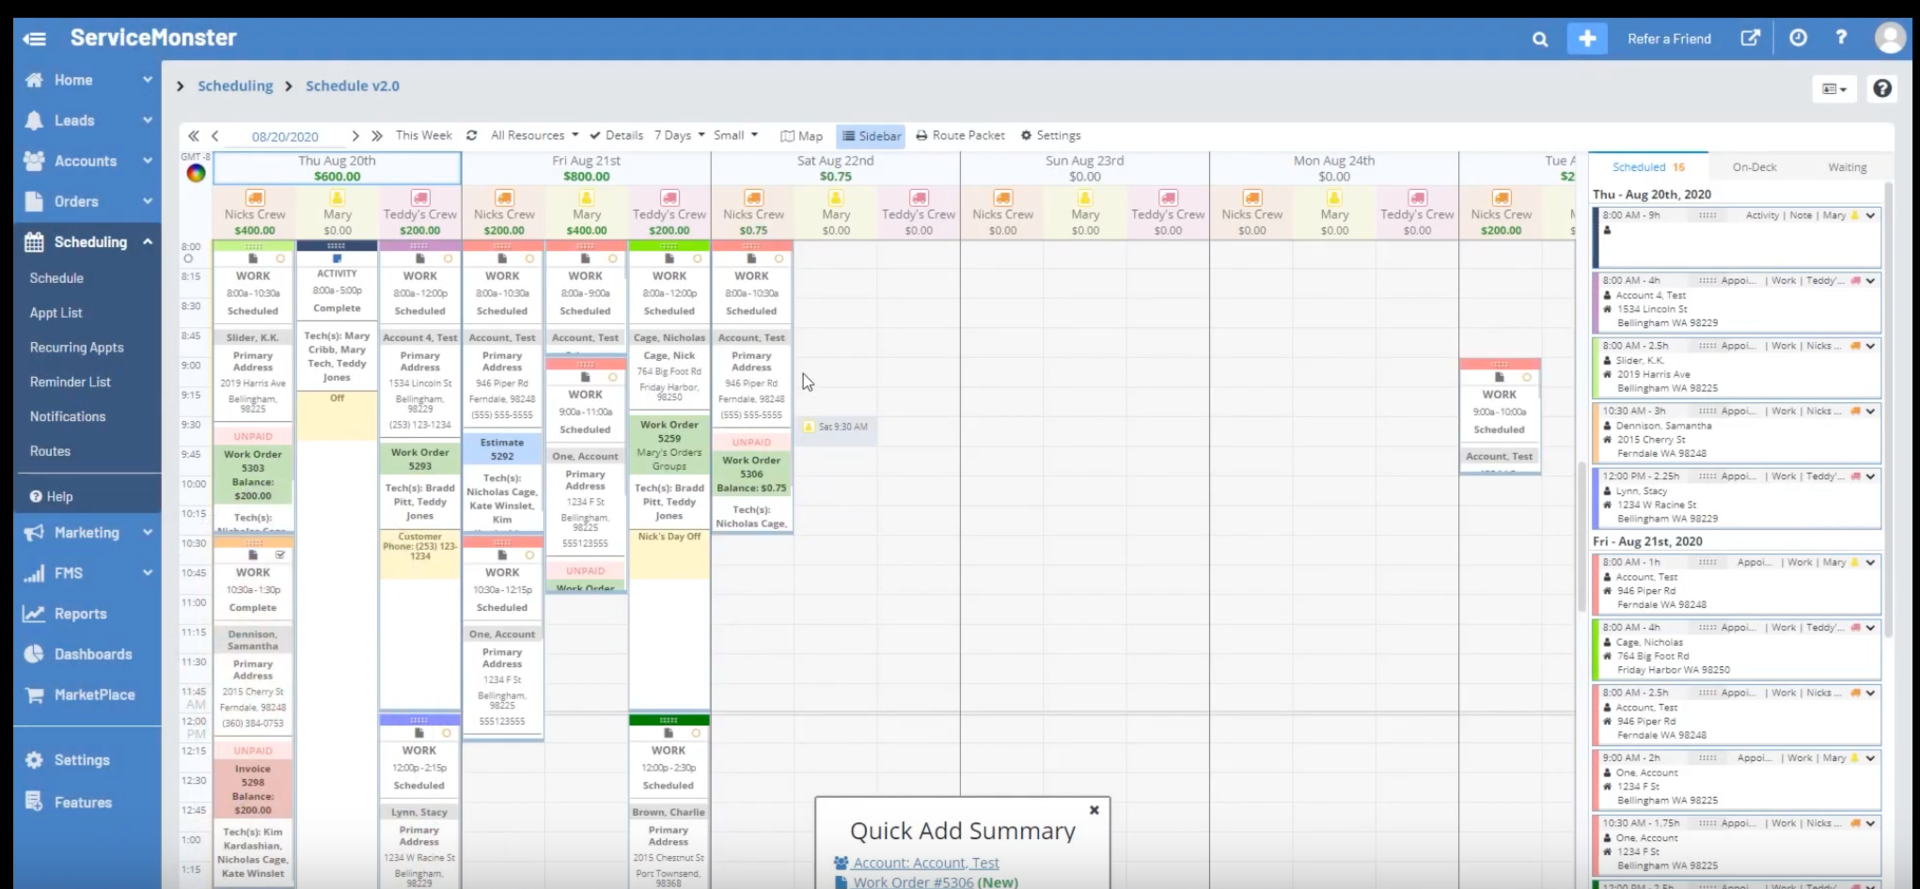Jump forward with double-right arrow

pyautogui.click(x=377, y=136)
